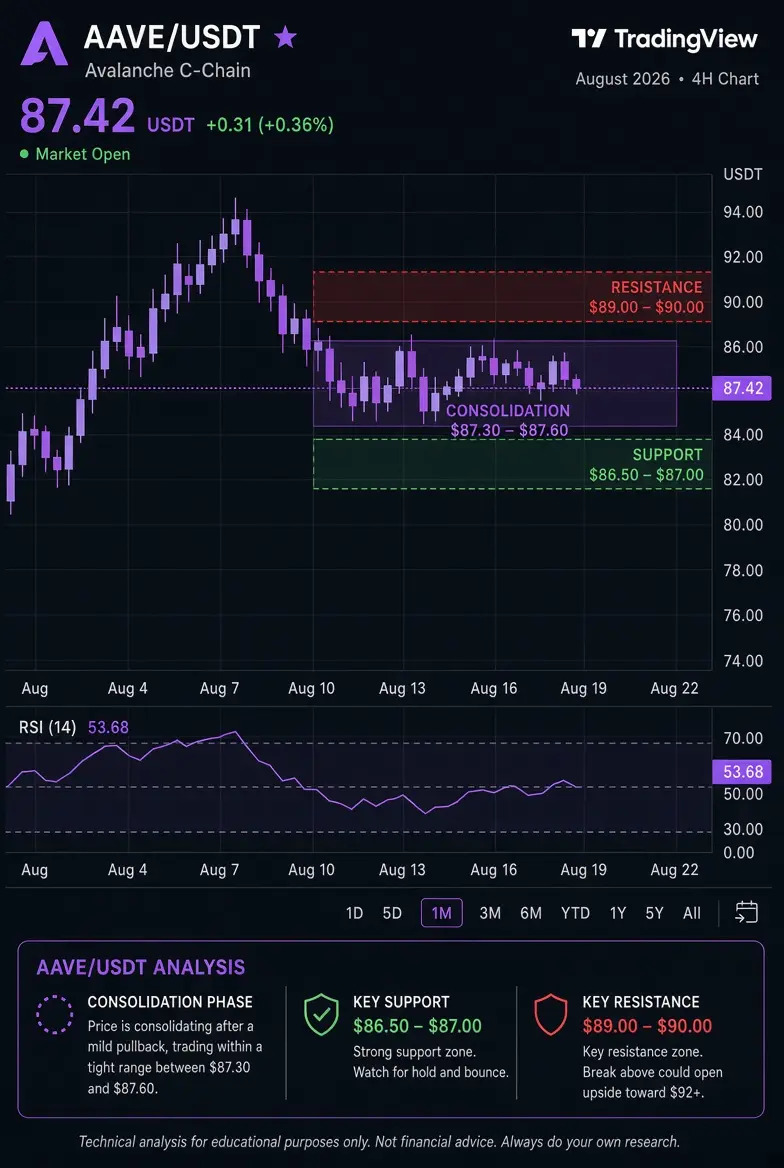This screenshot has width=784, height=1168.
Task: Click the 87.42 price label on price axis
Action: point(742,389)
